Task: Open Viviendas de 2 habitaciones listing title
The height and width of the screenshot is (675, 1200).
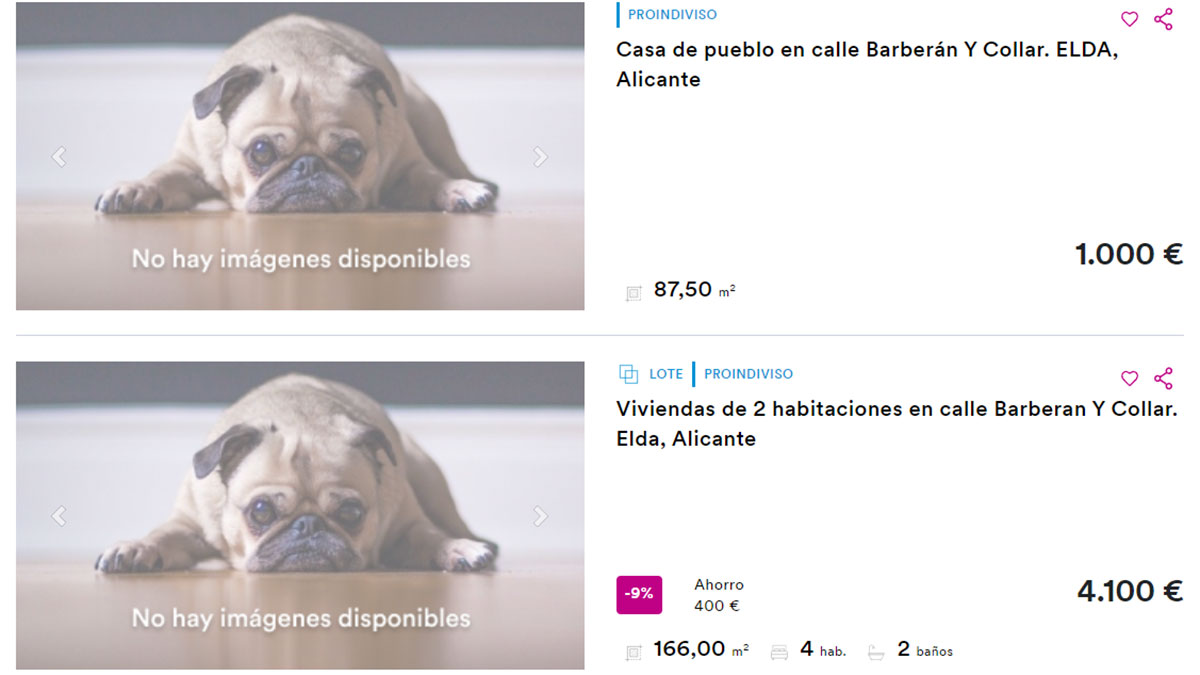Action: pyautogui.click(x=897, y=424)
